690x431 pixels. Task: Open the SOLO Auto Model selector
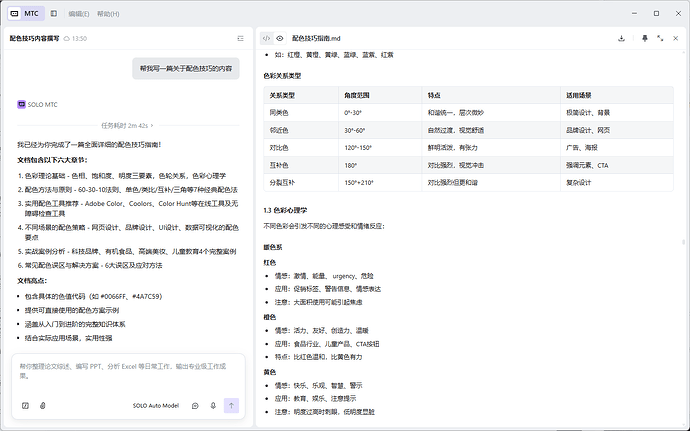point(156,405)
